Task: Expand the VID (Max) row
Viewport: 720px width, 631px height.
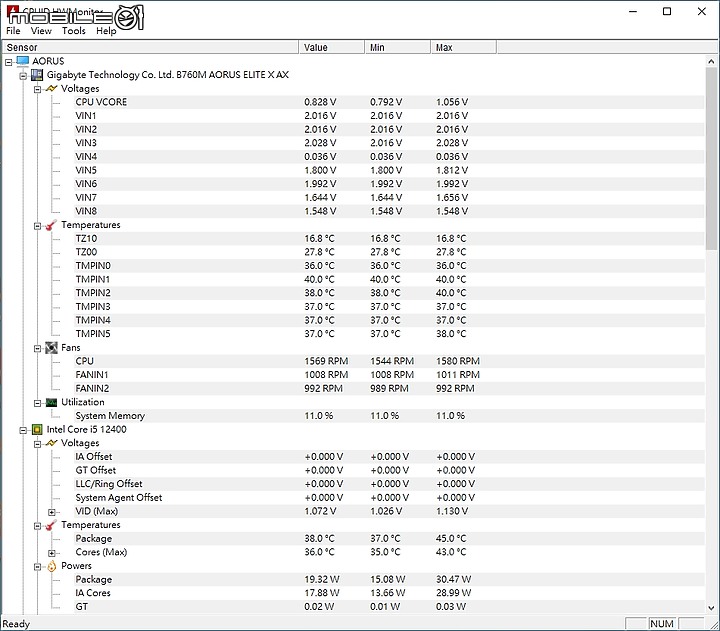Action: 52,512
